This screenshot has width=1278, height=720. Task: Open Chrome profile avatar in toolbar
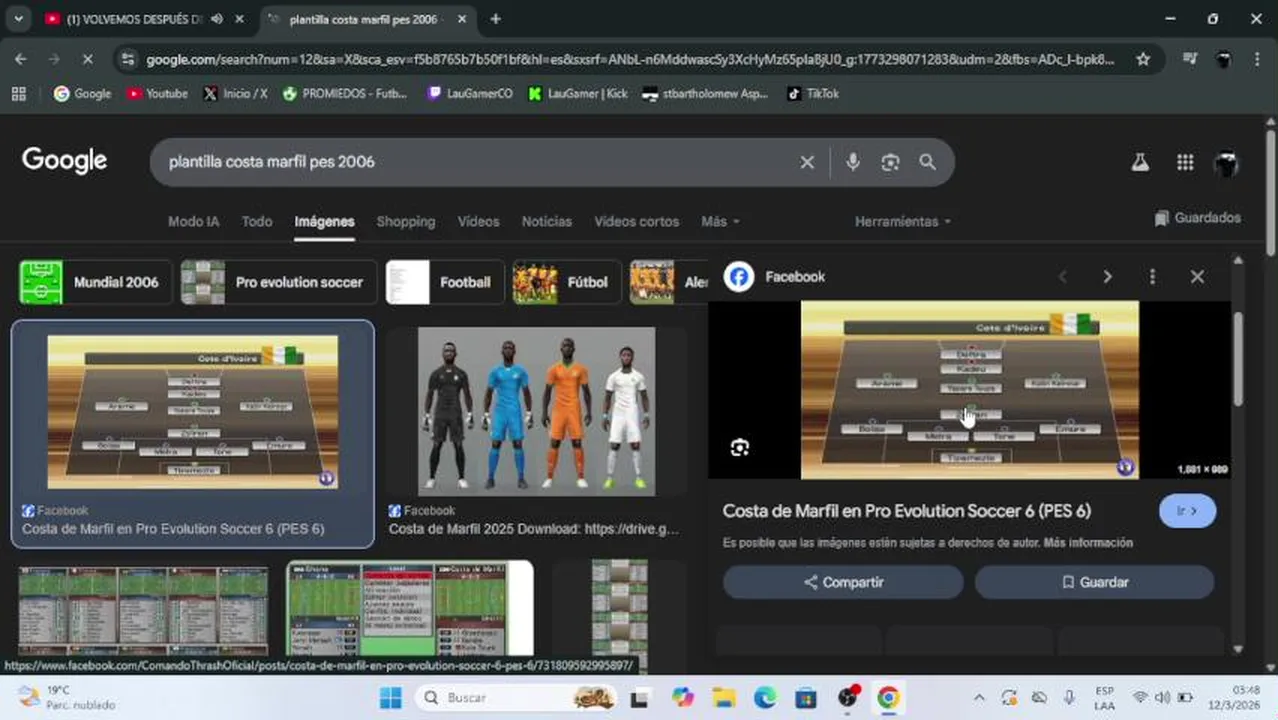[1223, 60]
